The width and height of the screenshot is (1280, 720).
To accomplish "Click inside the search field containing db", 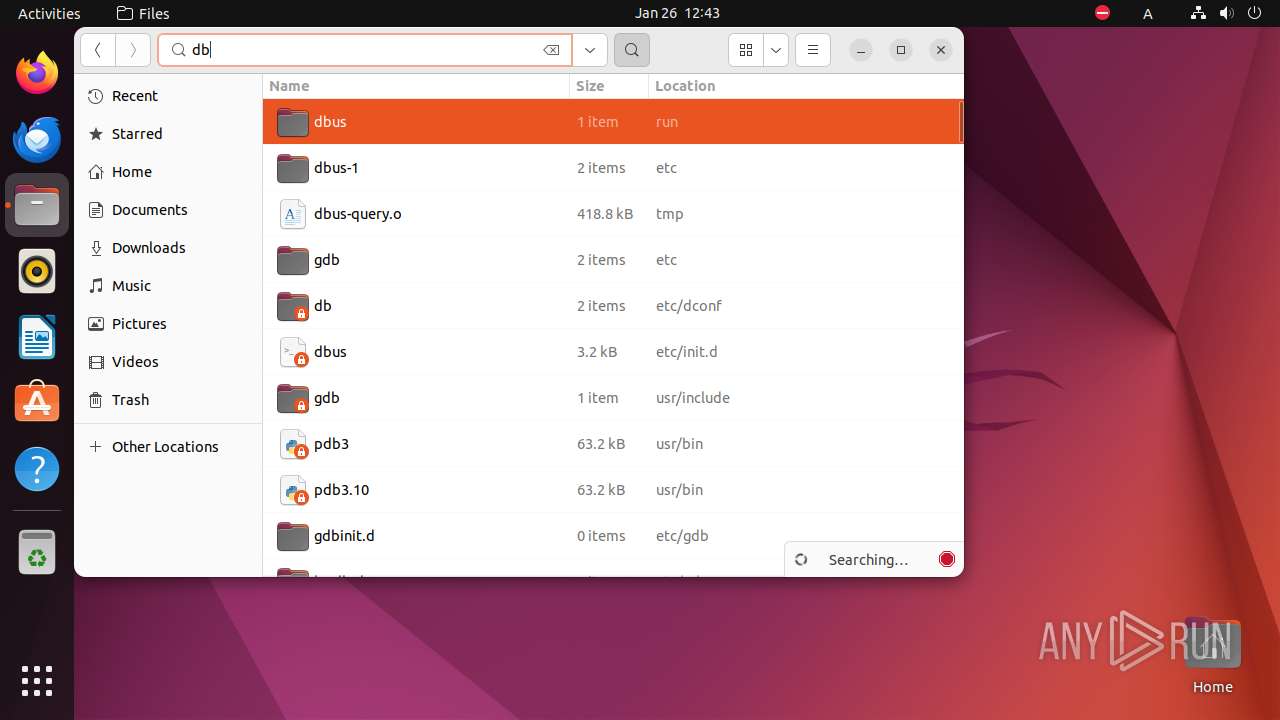I will click(x=365, y=50).
